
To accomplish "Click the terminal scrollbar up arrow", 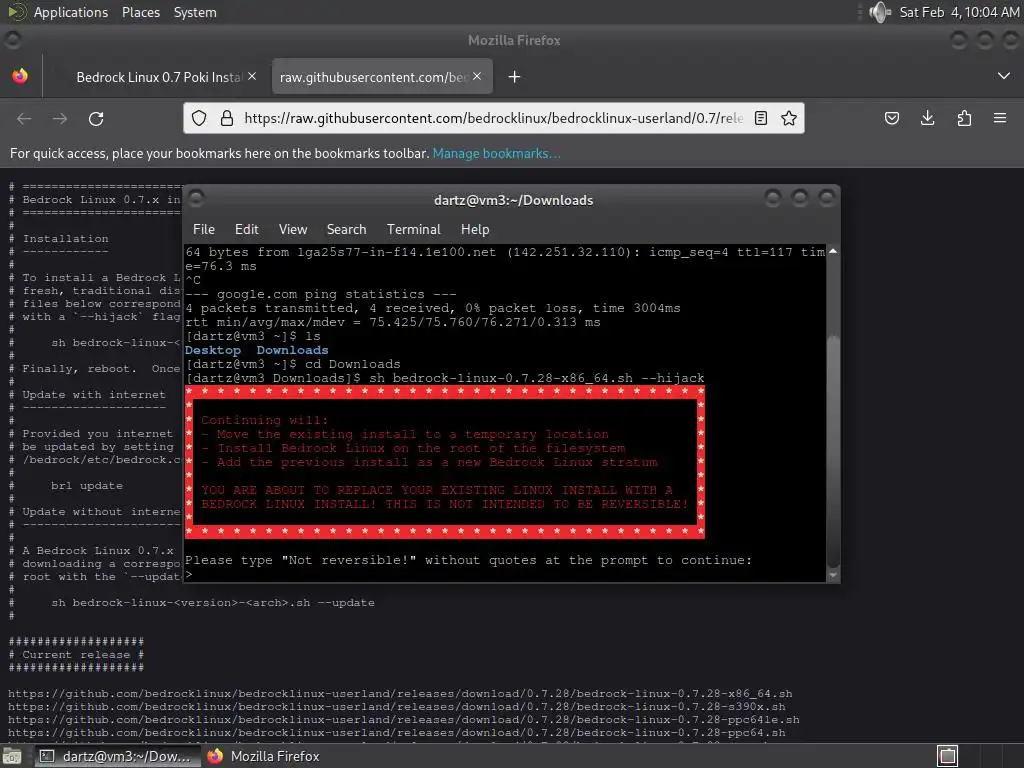I will pos(833,251).
